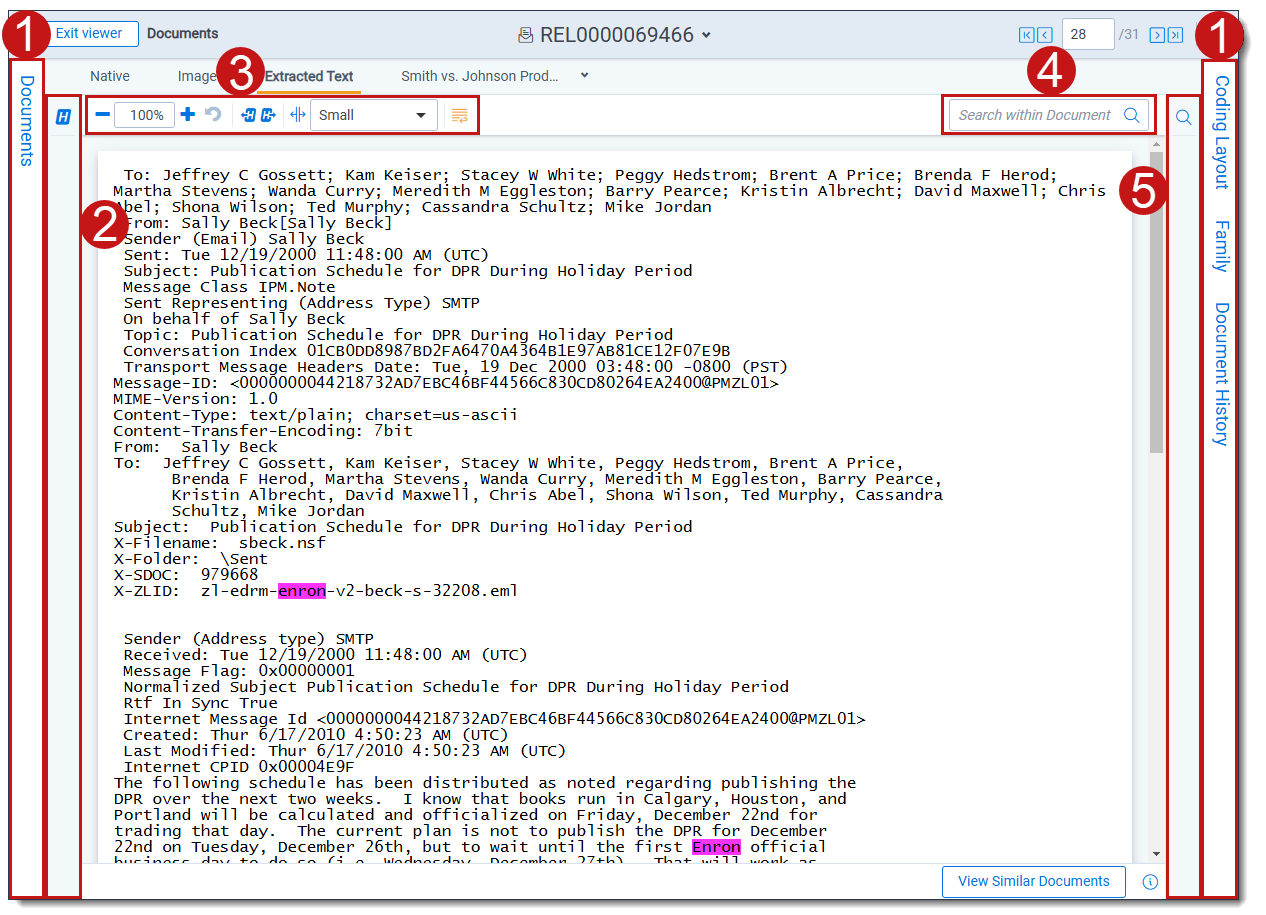The height and width of the screenshot is (915, 1266).
Task: Click the highlighted Enron before official
Action: click(716, 847)
